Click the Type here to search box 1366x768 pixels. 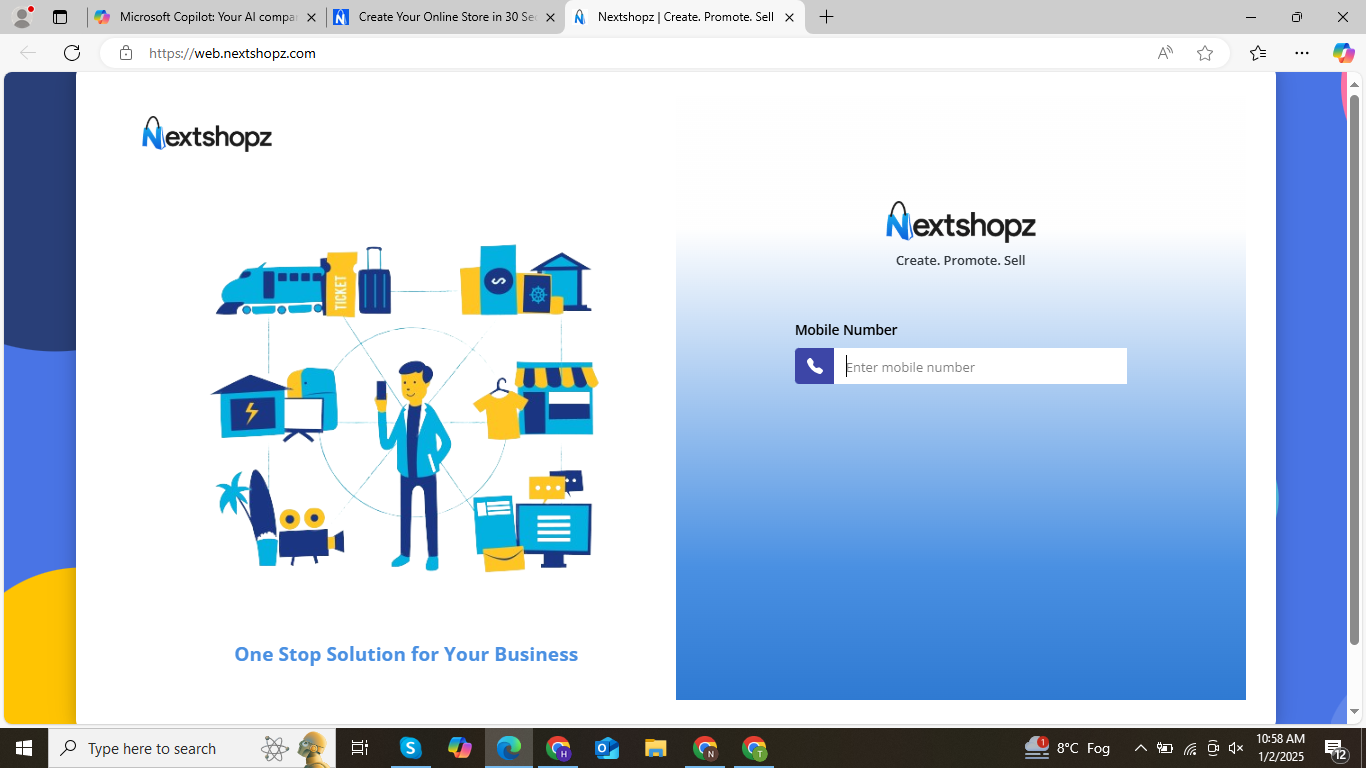tap(192, 748)
